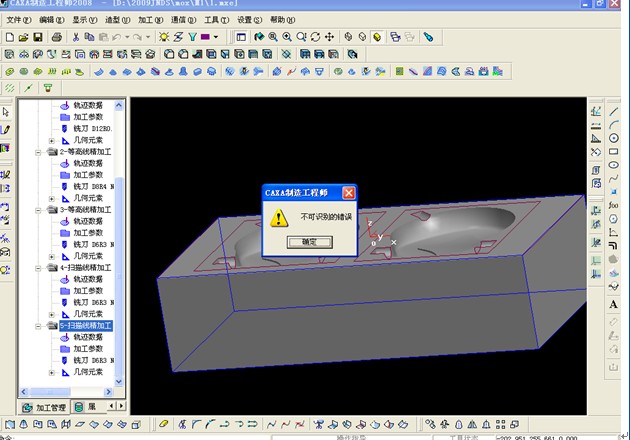Toggle the view layout window icon

tap(241, 37)
